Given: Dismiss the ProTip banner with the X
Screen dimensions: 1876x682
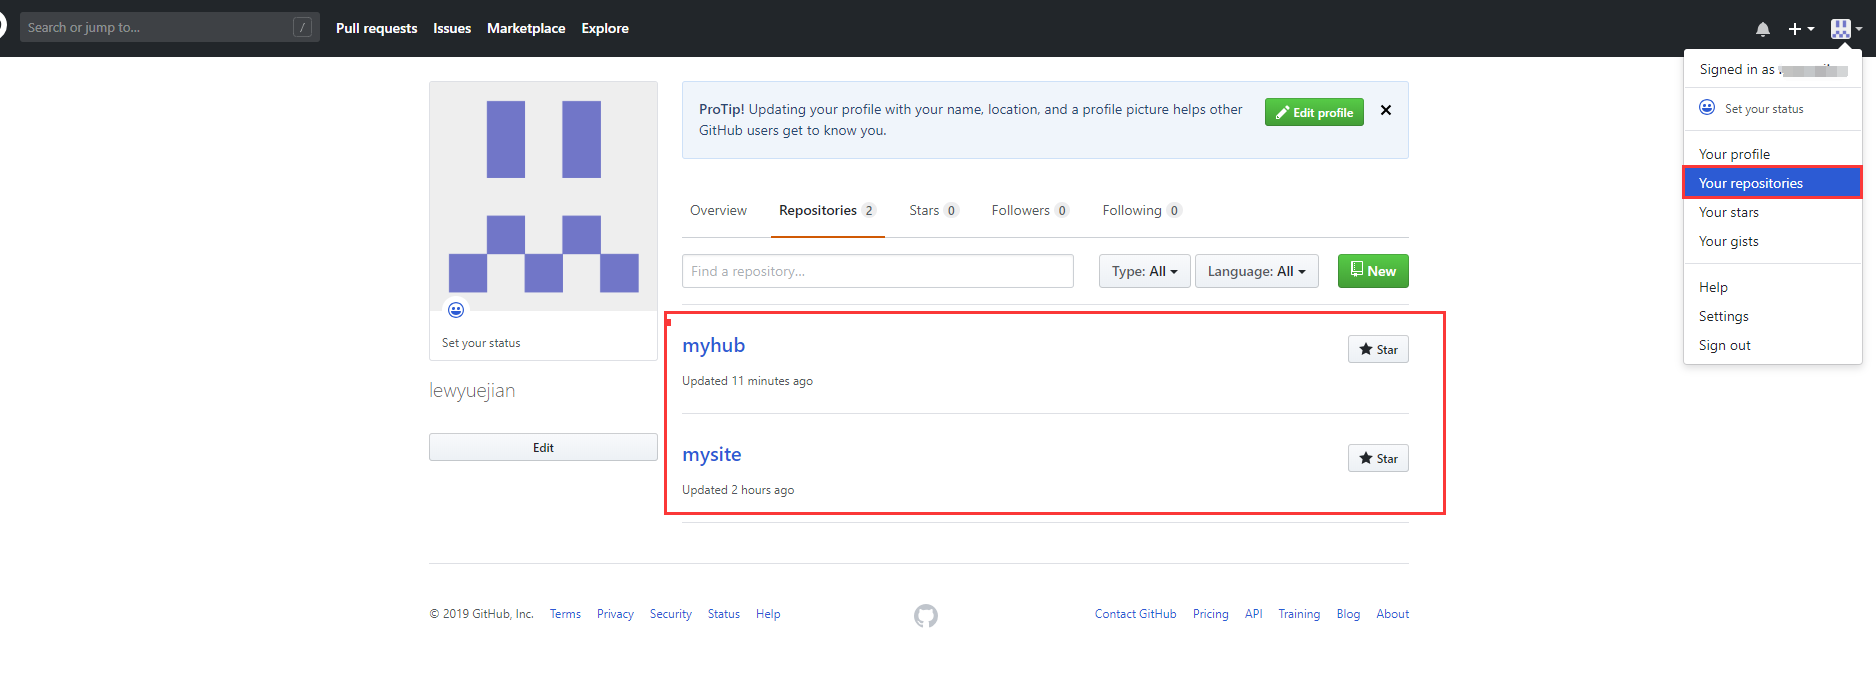Looking at the screenshot, I should click(x=1386, y=110).
